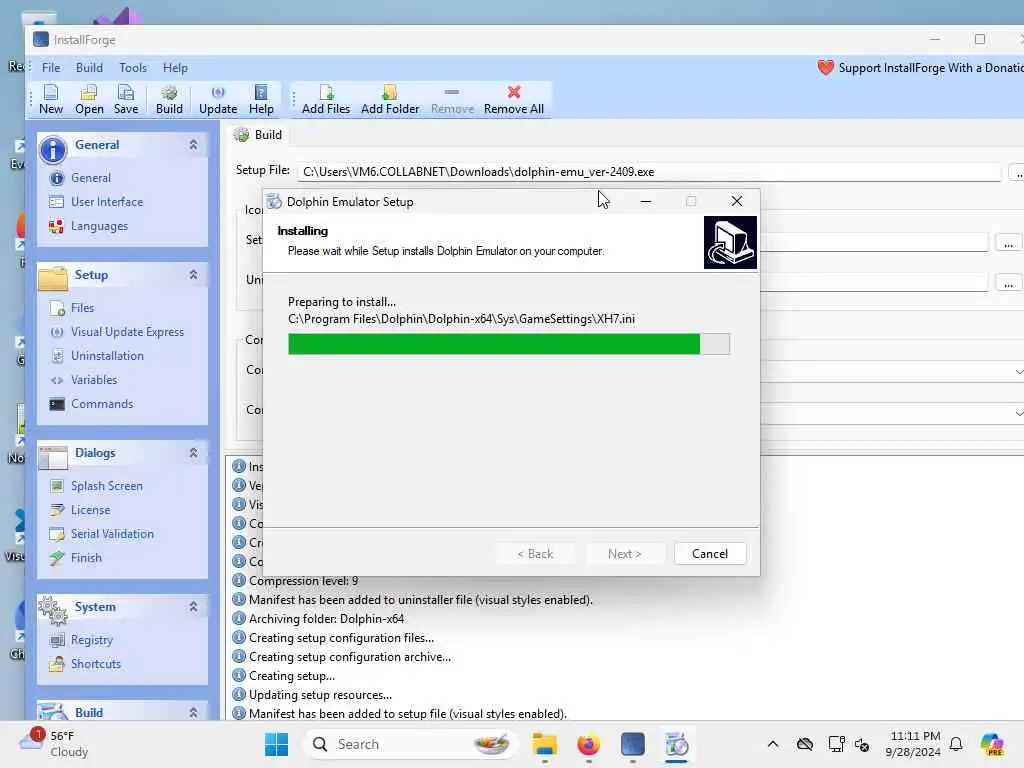Switch to Dolphin setup taskbar icon
Viewport: 1024px width, 768px height.
pyautogui.click(x=677, y=744)
